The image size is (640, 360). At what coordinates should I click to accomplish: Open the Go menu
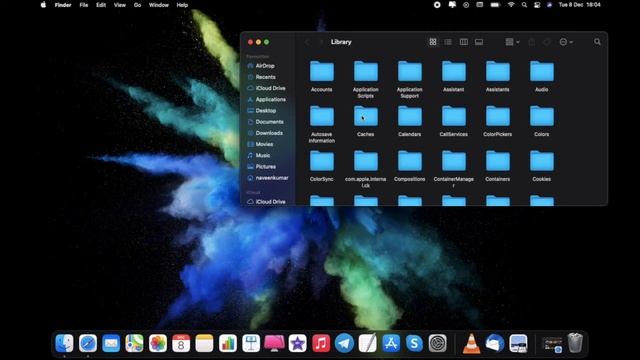pos(138,5)
